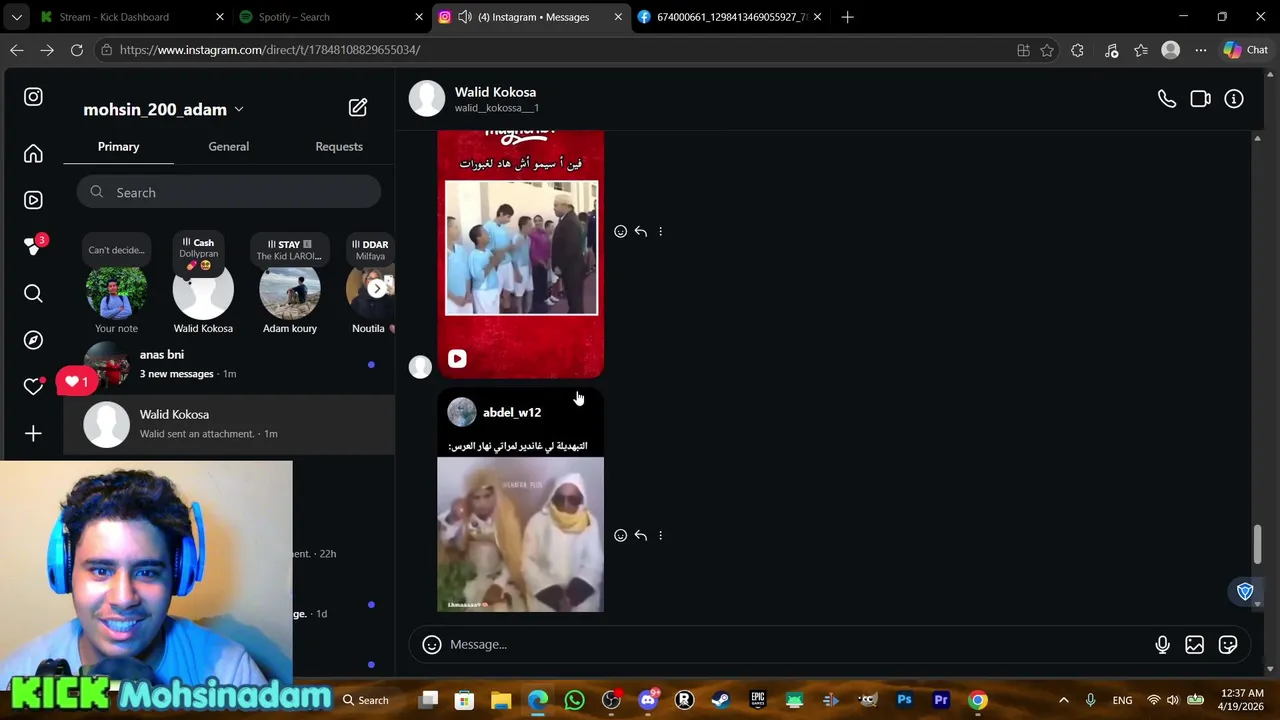Open Copilot Chat button

click(1246, 50)
